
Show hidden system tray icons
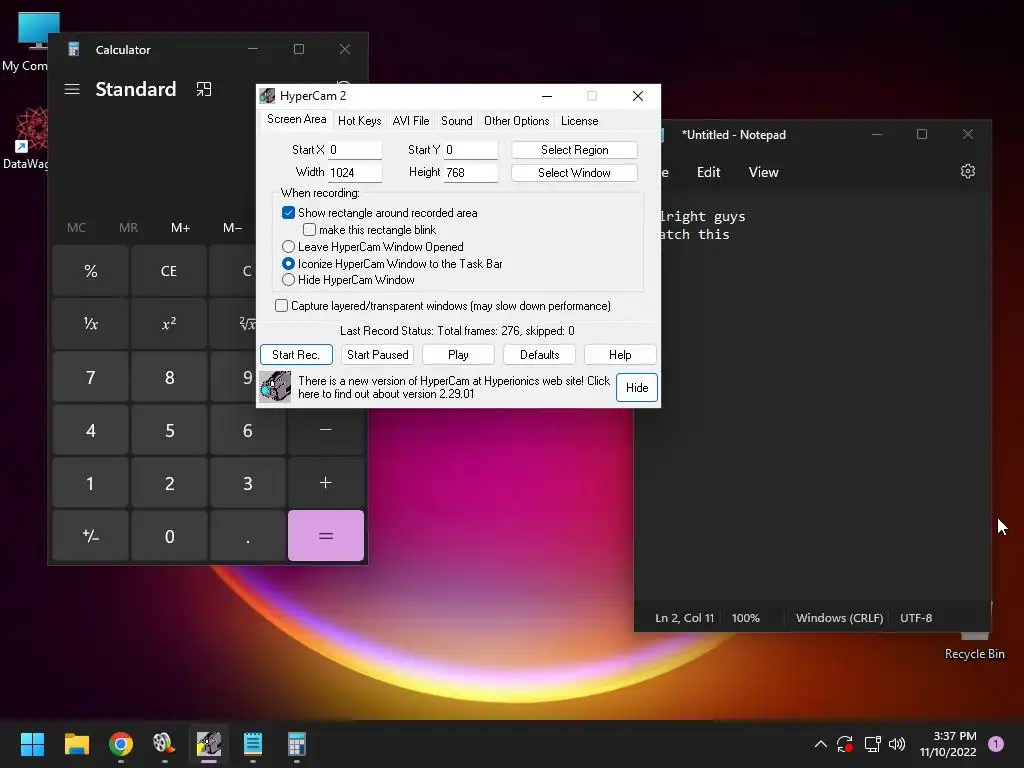pos(821,744)
